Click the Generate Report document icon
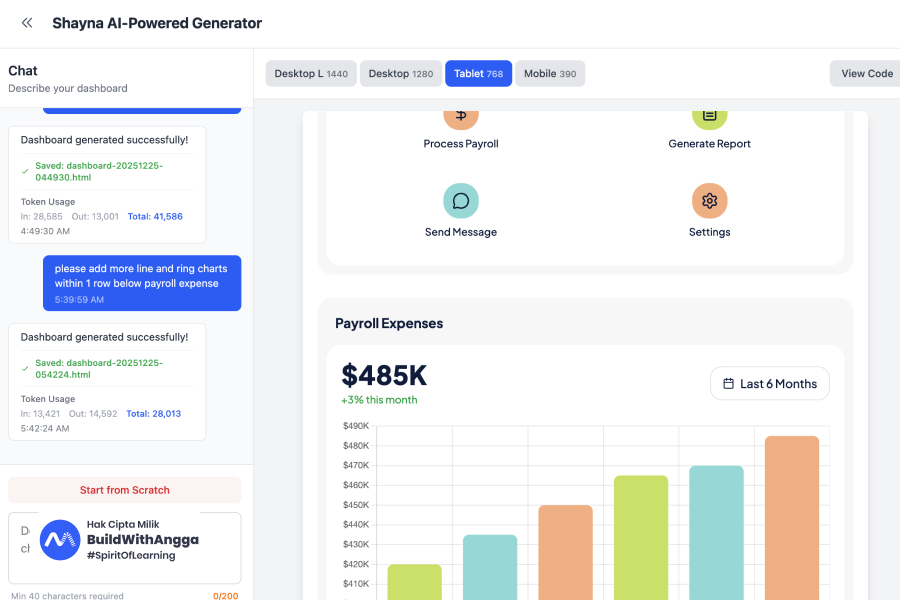The height and width of the screenshot is (600, 900). pyautogui.click(x=709, y=115)
